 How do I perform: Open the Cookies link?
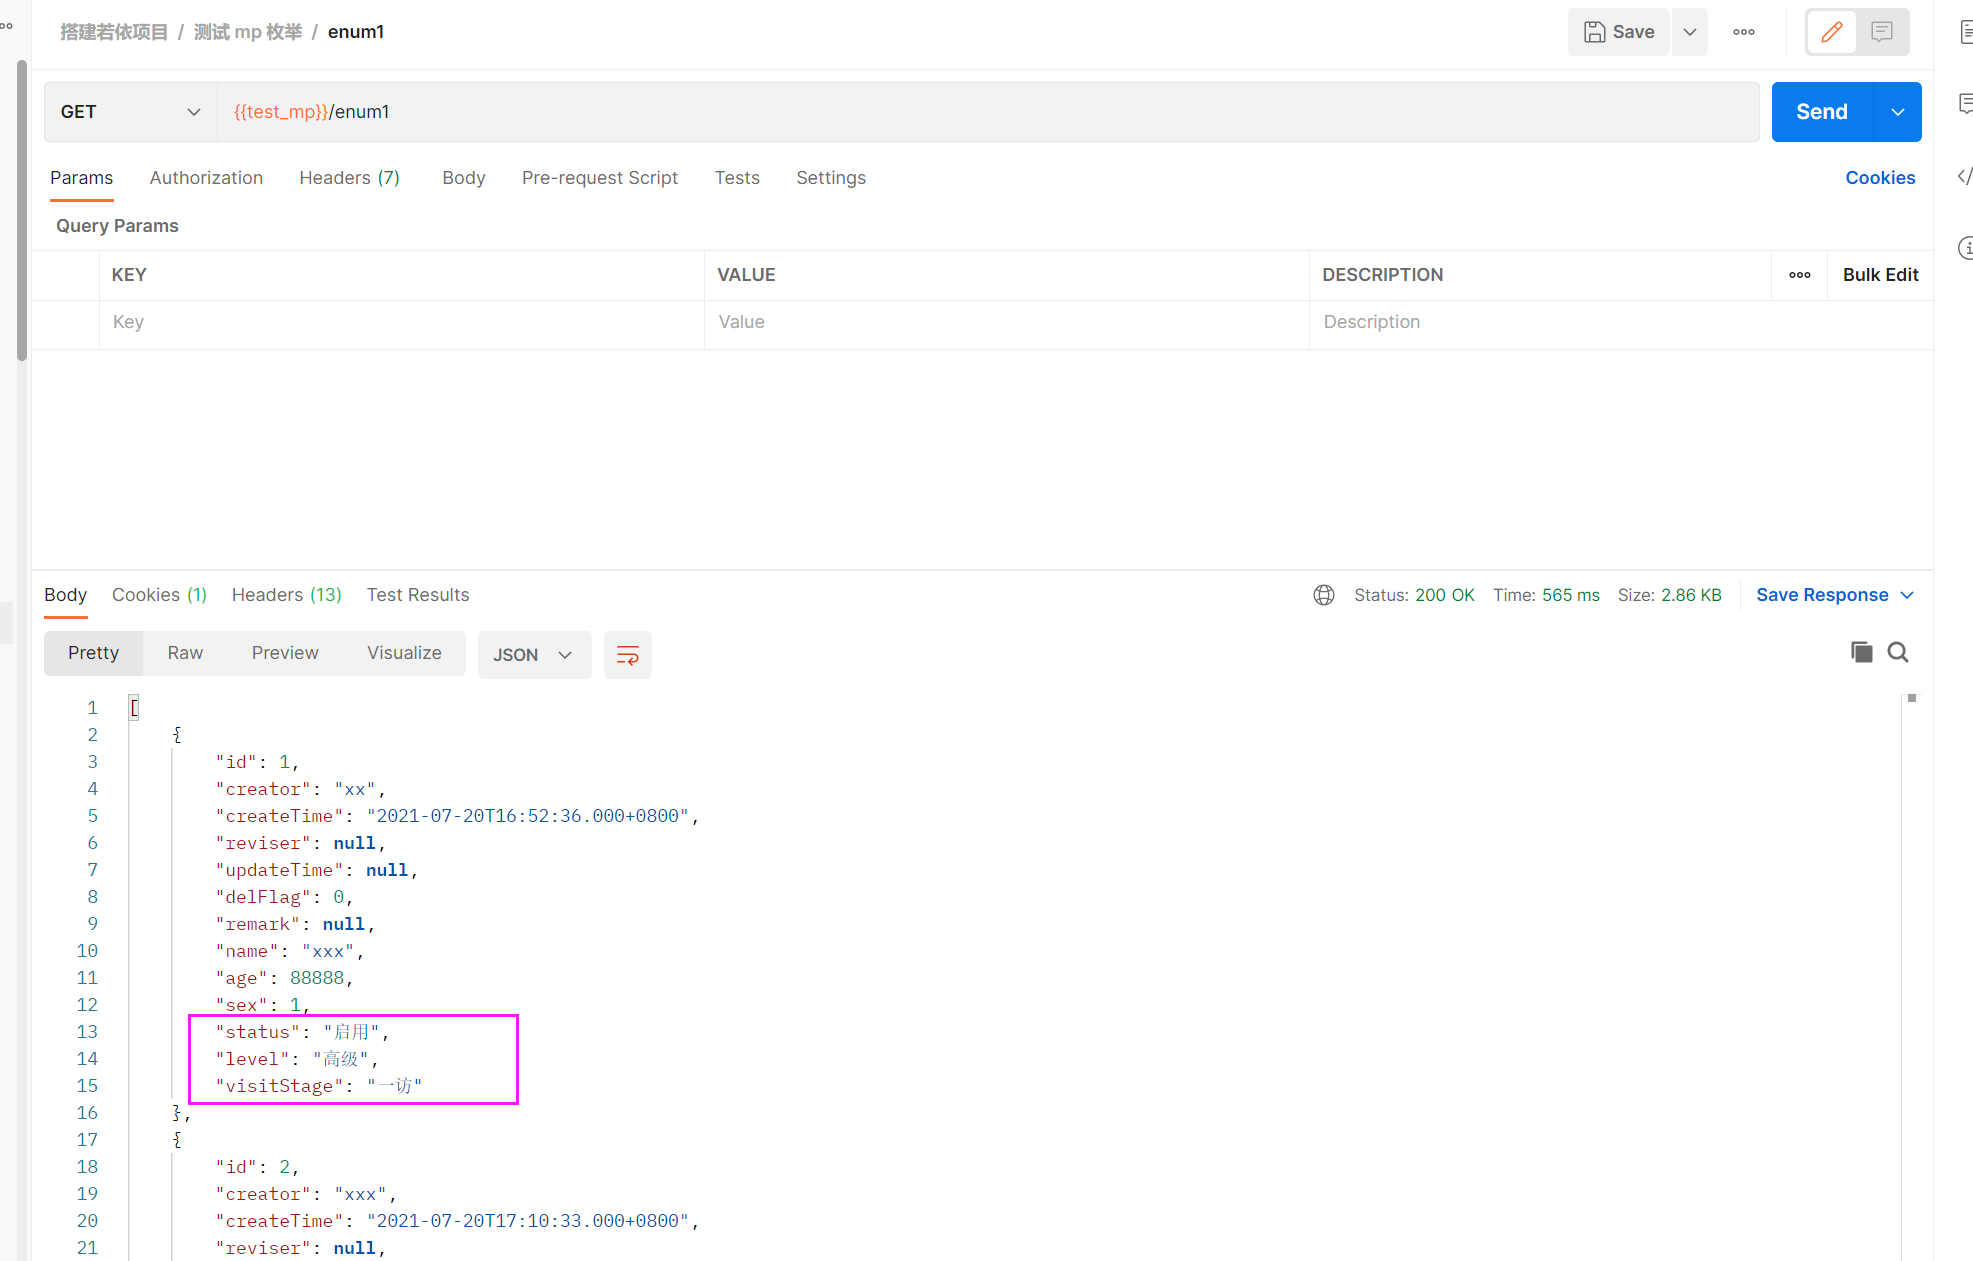(1880, 178)
